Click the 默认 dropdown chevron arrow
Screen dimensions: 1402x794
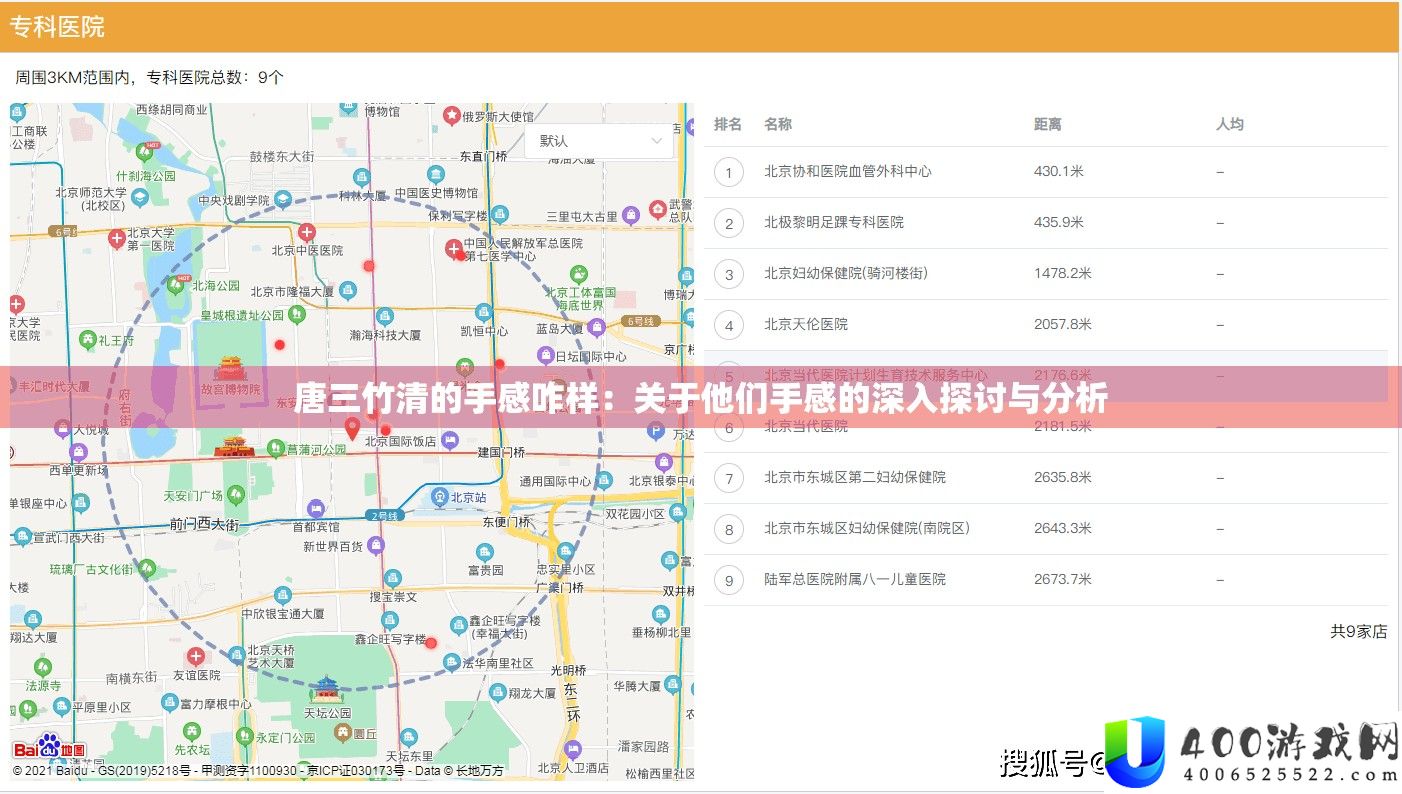click(657, 141)
